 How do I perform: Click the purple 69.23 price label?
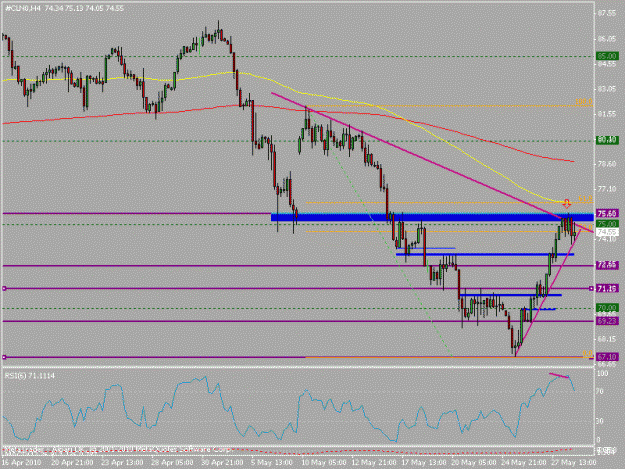pyautogui.click(x=607, y=321)
